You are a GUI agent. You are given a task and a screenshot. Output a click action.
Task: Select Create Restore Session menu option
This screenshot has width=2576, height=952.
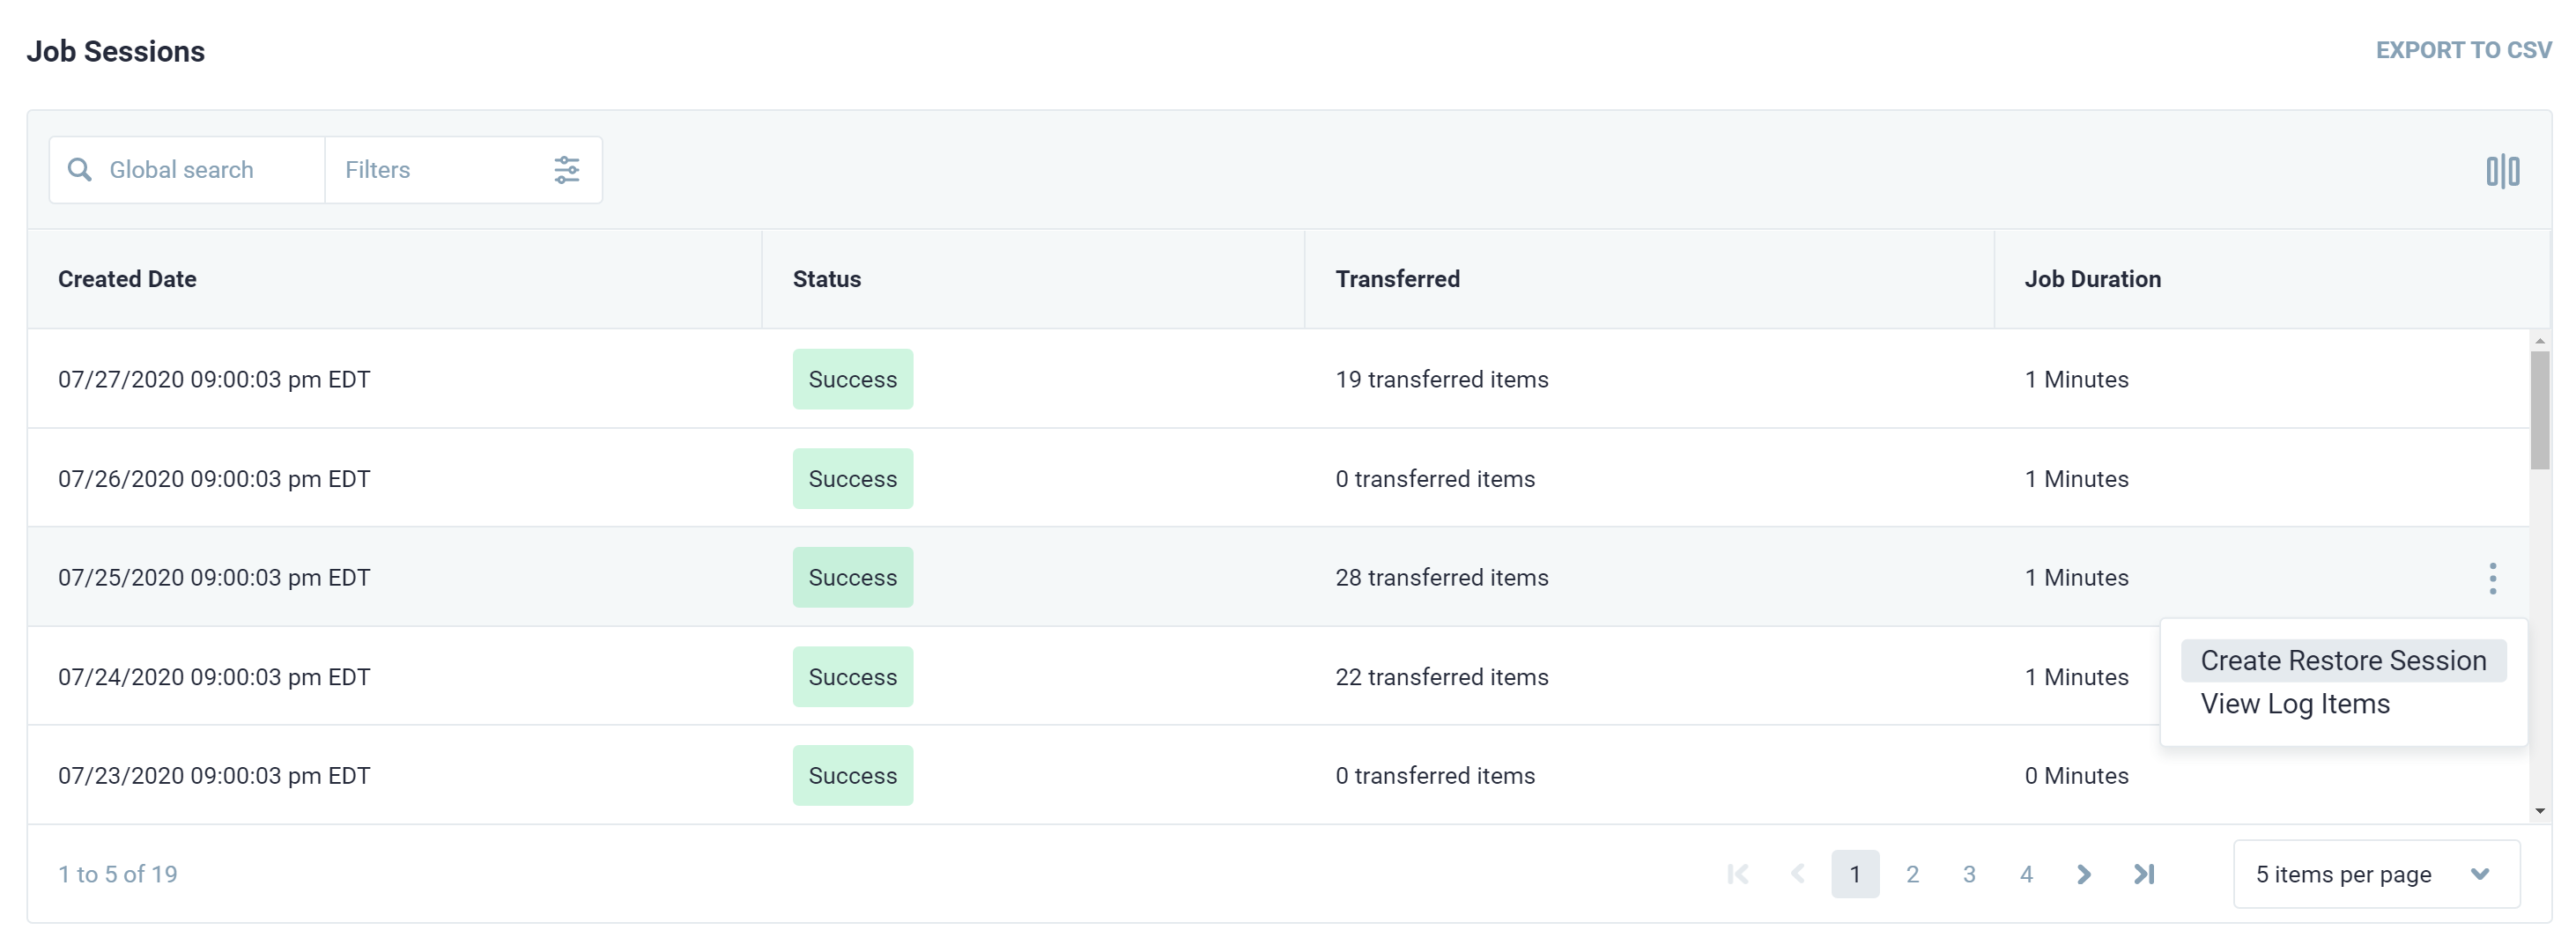click(2342, 661)
